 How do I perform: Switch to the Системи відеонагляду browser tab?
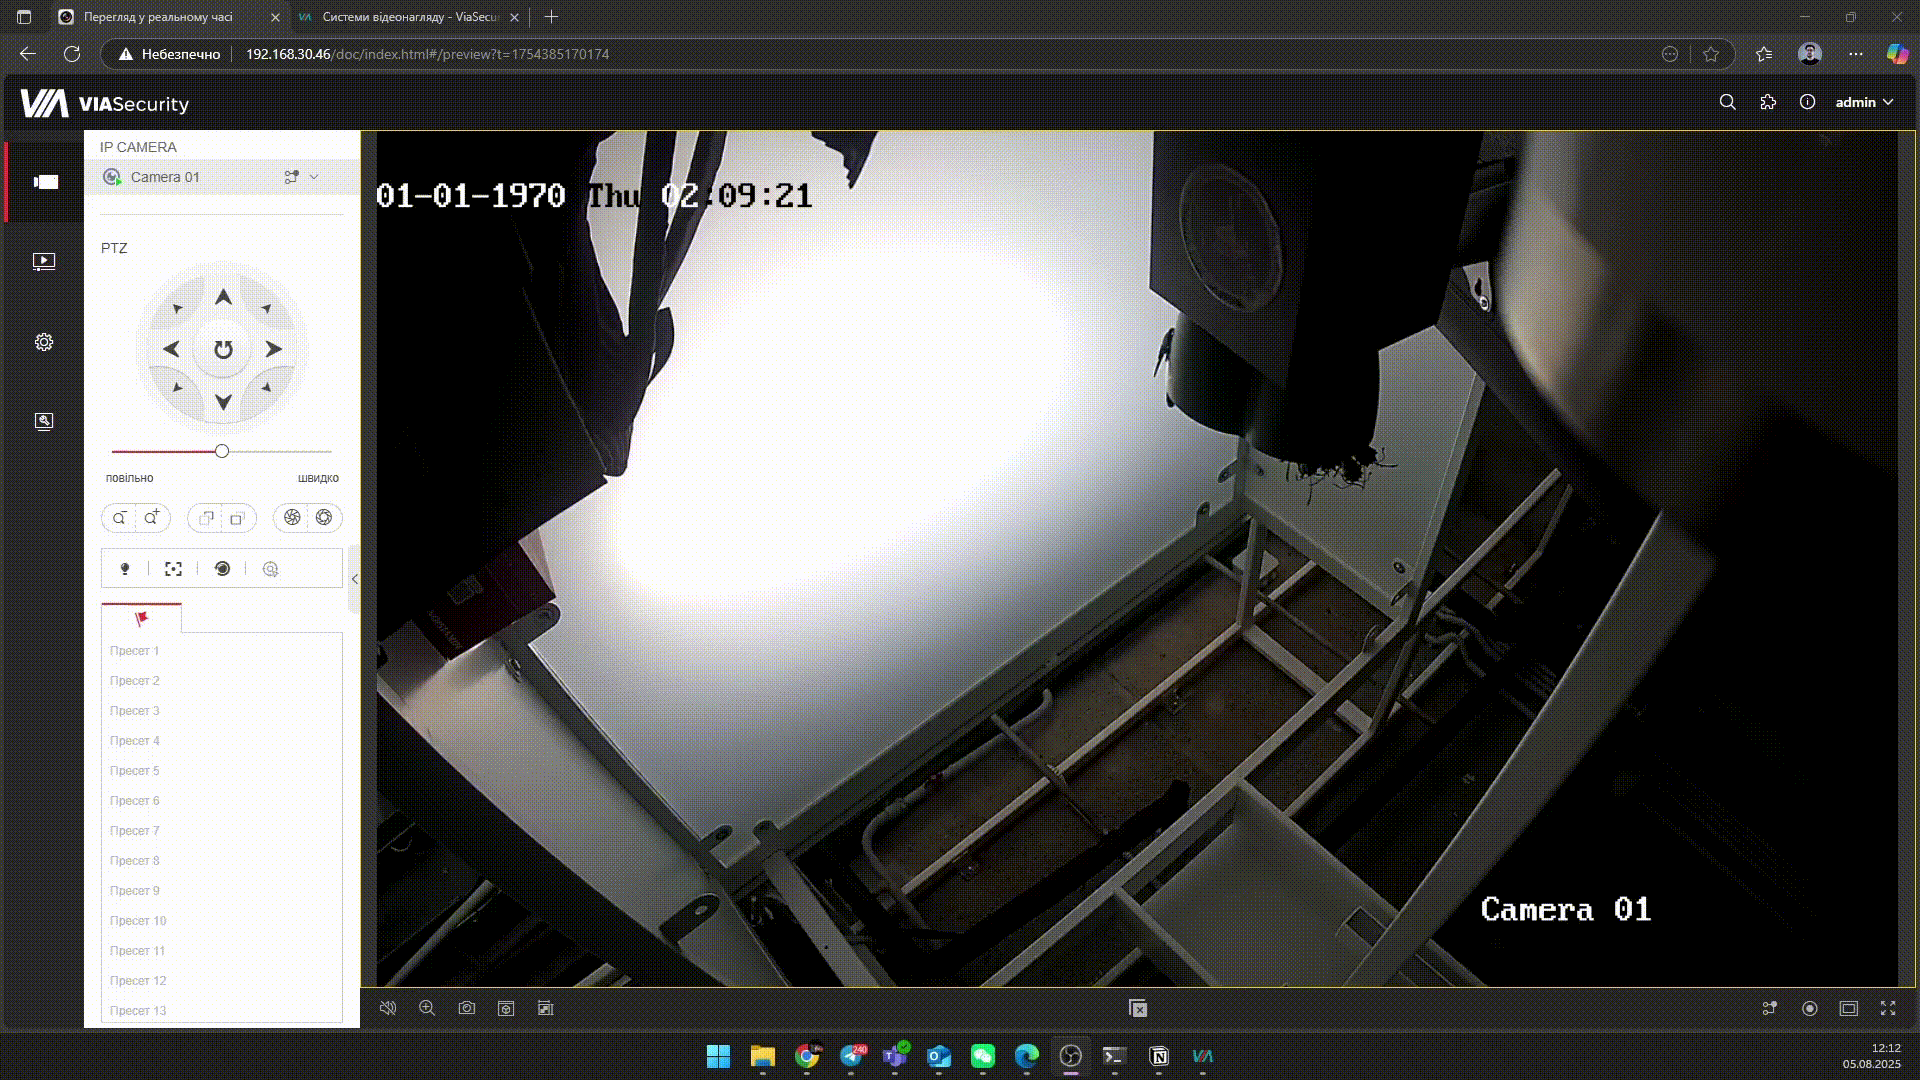(x=409, y=17)
